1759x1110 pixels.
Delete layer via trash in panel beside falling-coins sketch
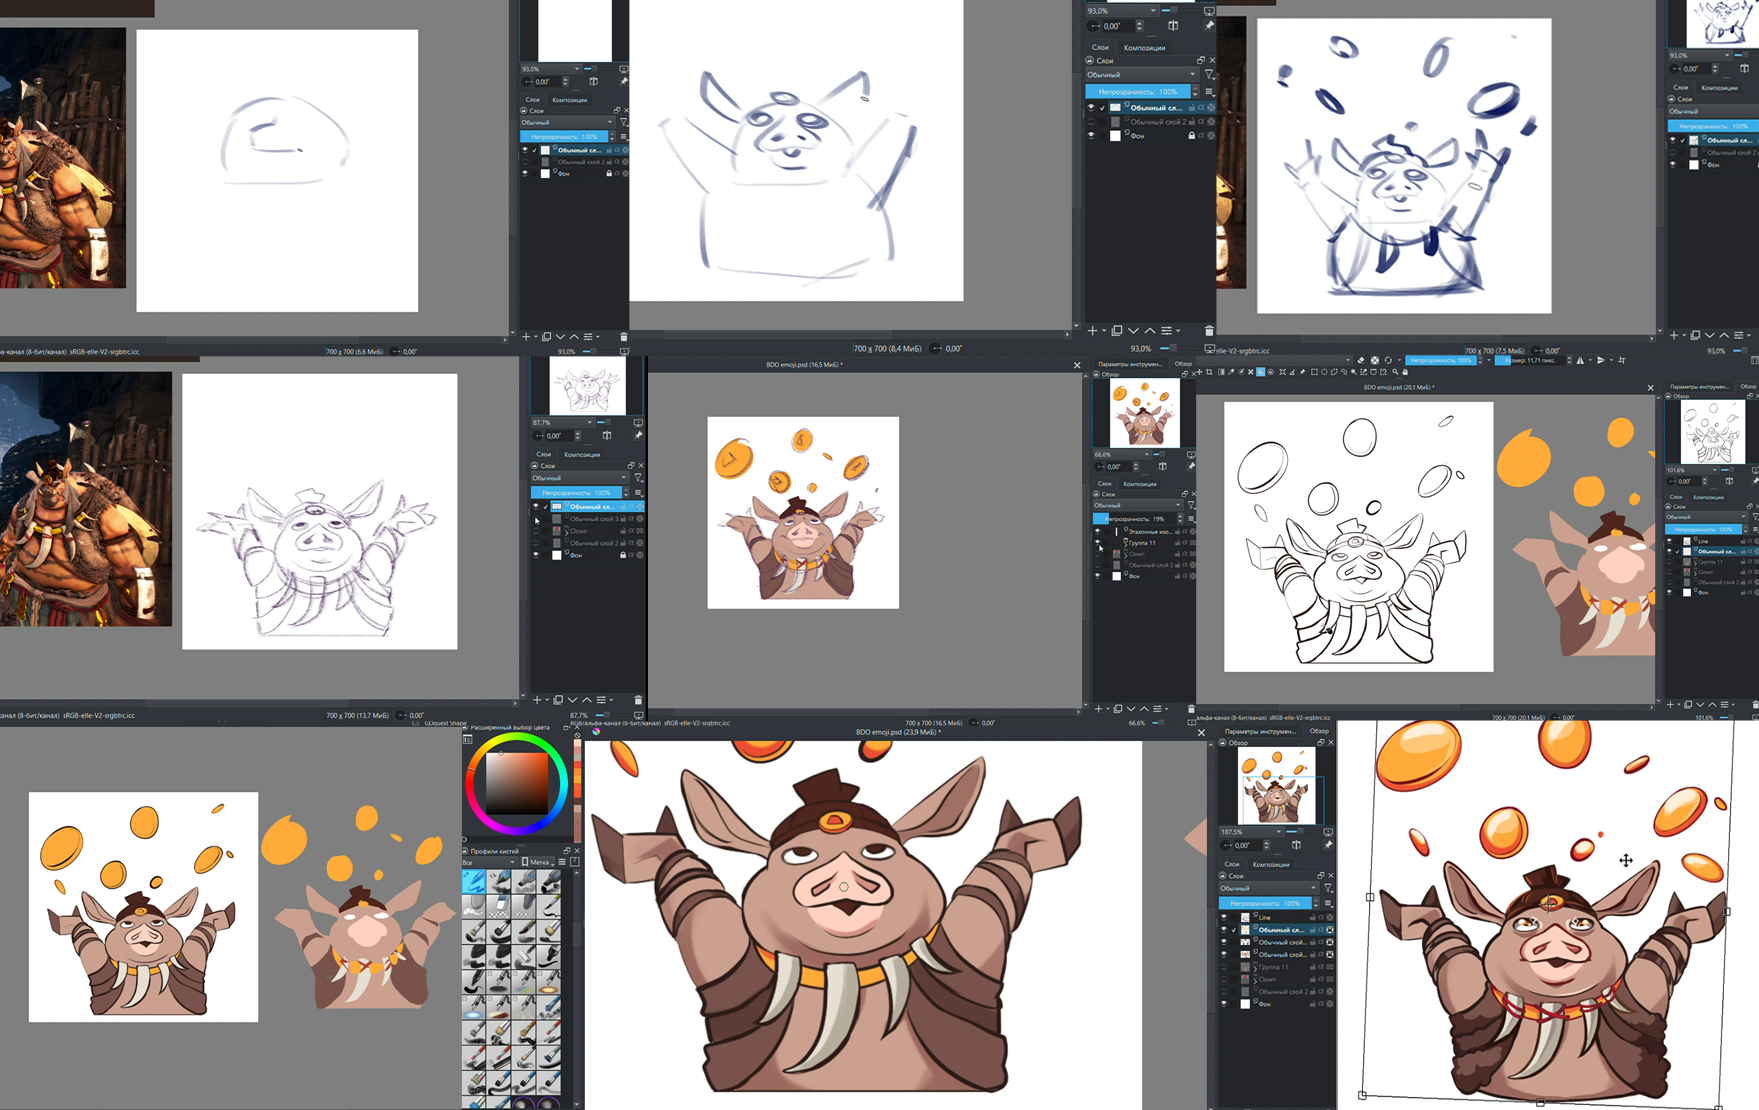[x=1209, y=331]
